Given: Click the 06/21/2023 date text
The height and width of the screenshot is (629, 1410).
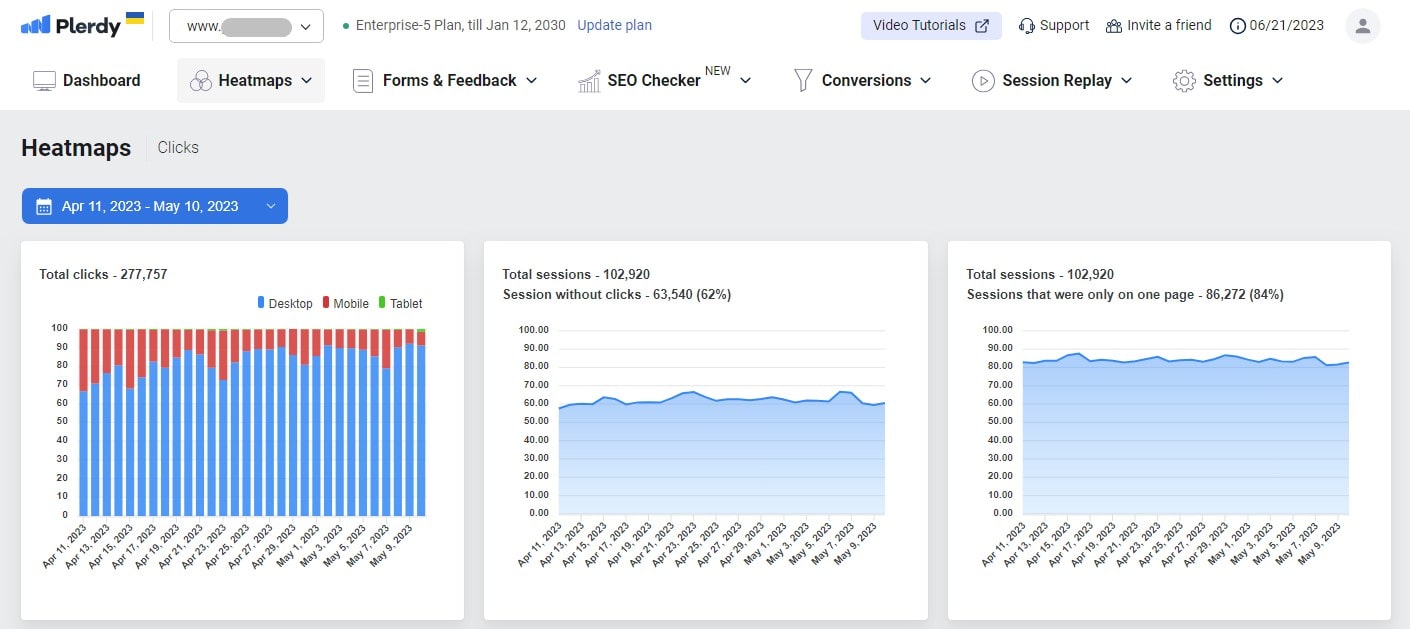Looking at the screenshot, I should (1287, 26).
